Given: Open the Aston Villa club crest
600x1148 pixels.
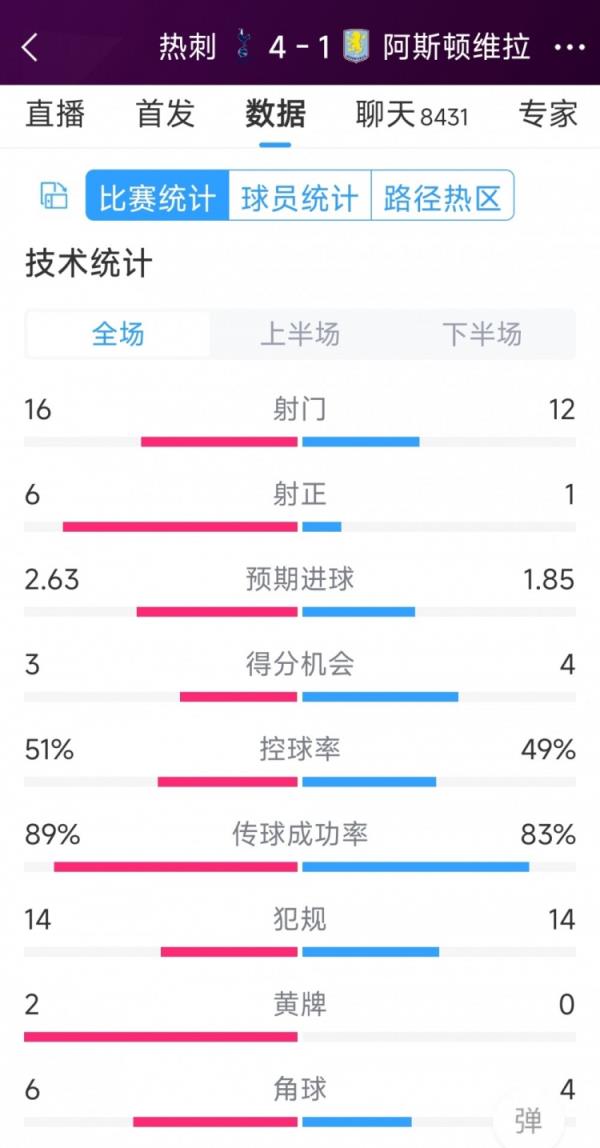Looking at the screenshot, I should pyautogui.click(x=355, y=47).
